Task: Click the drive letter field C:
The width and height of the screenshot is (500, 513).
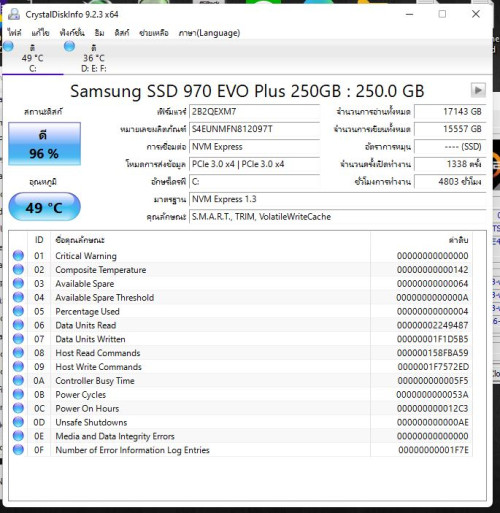Action: (255, 182)
